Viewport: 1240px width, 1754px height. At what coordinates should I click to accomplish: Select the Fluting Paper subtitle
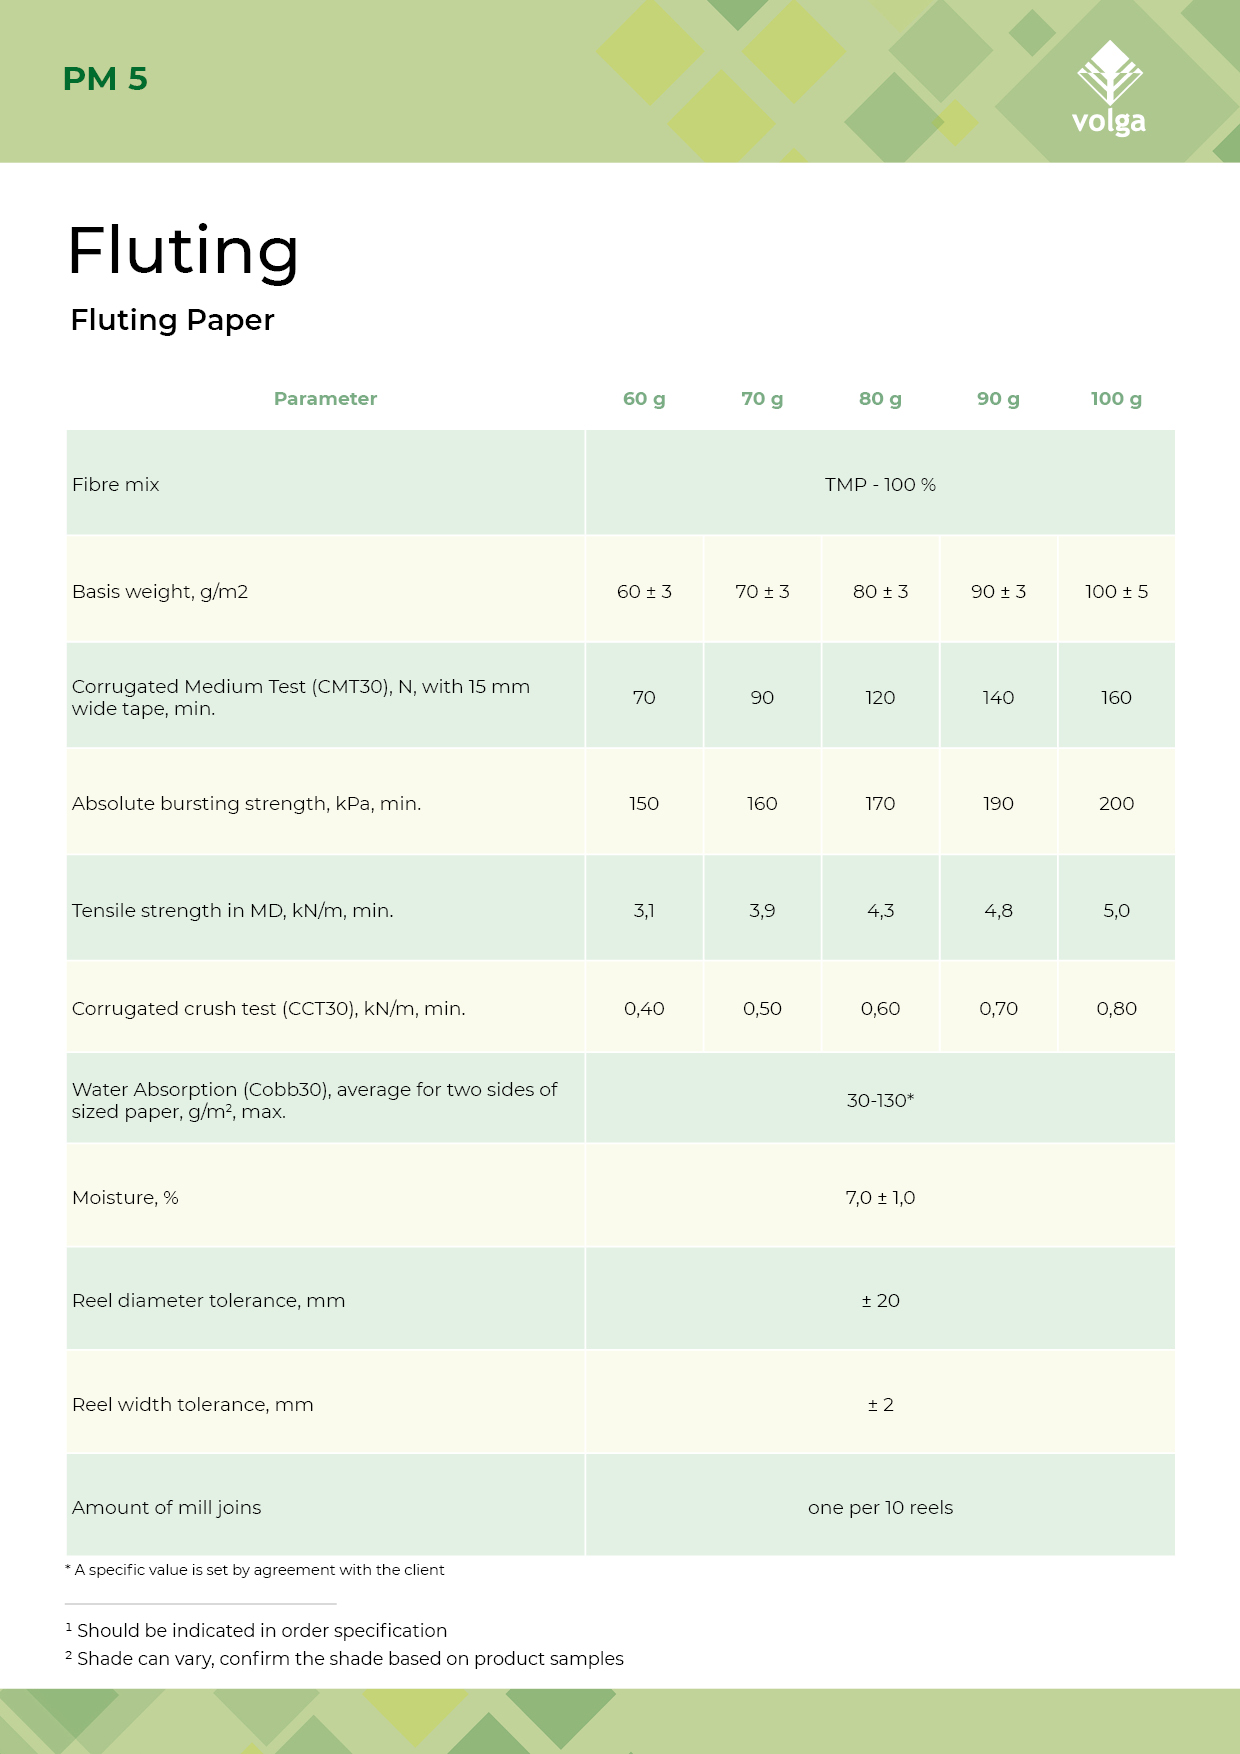(172, 320)
